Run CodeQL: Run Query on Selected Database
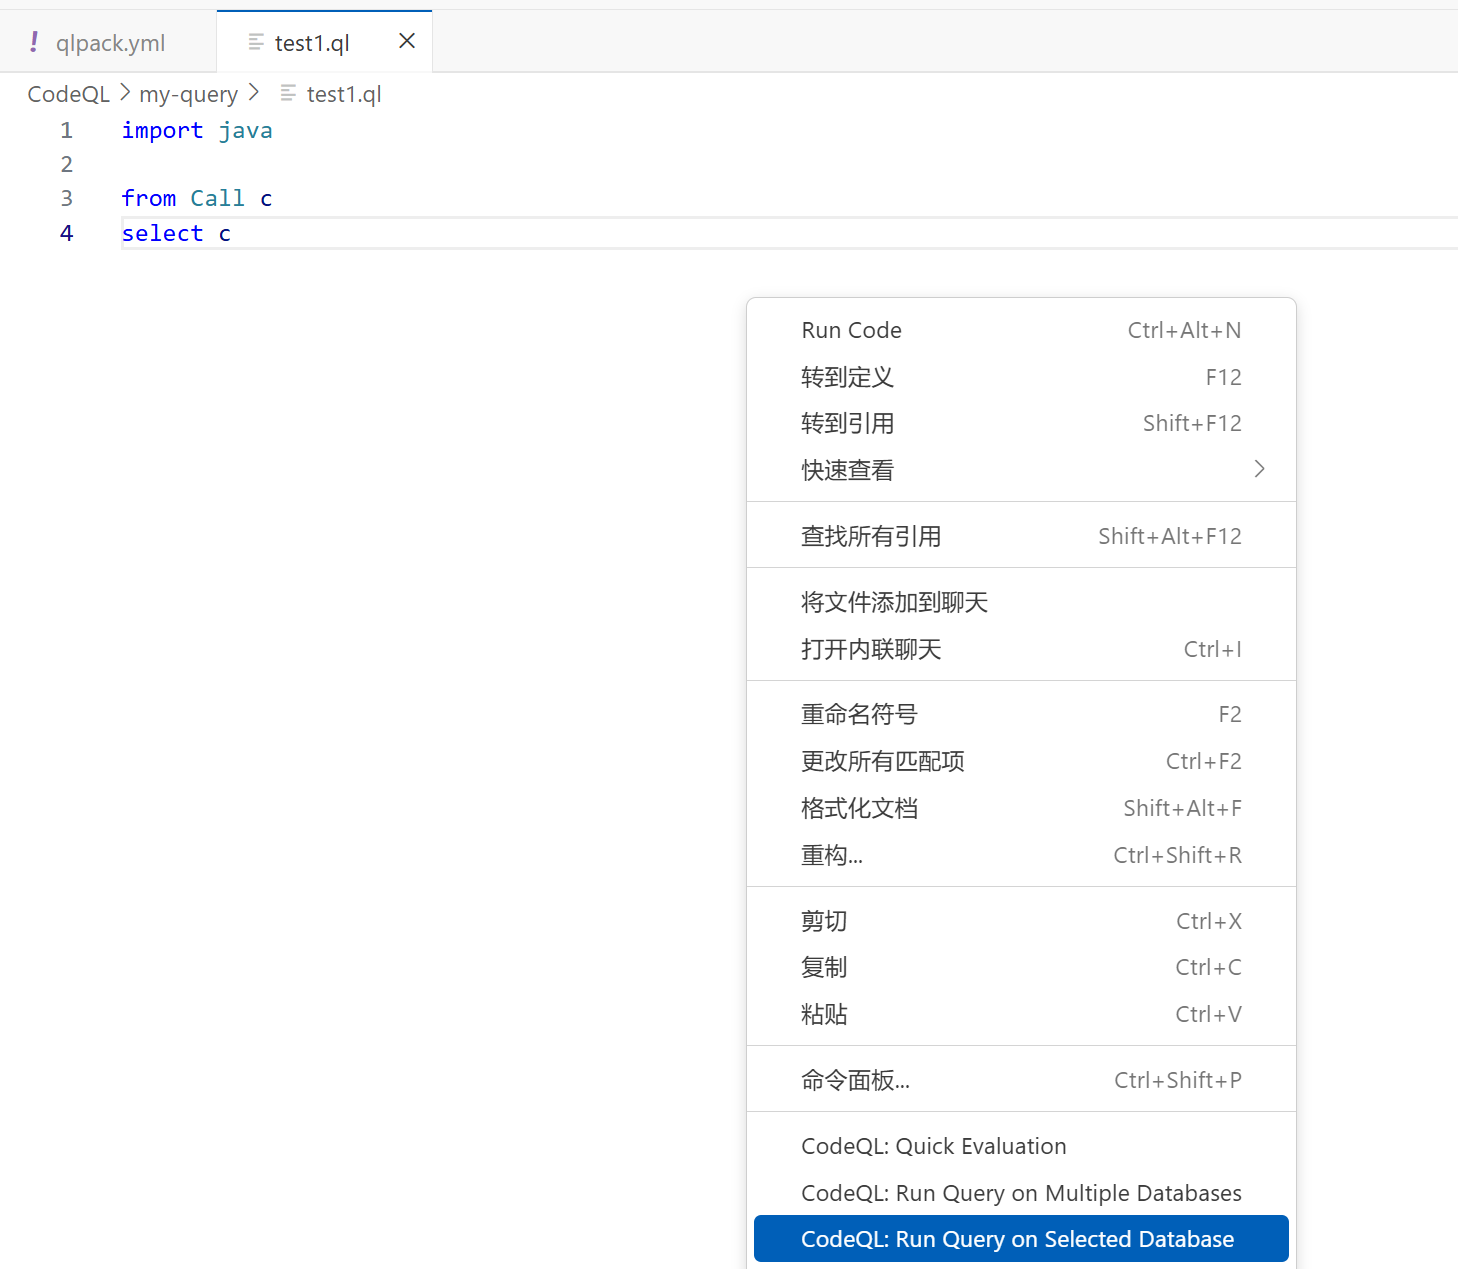1458x1269 pixels. click(x=1017, y=1239)
